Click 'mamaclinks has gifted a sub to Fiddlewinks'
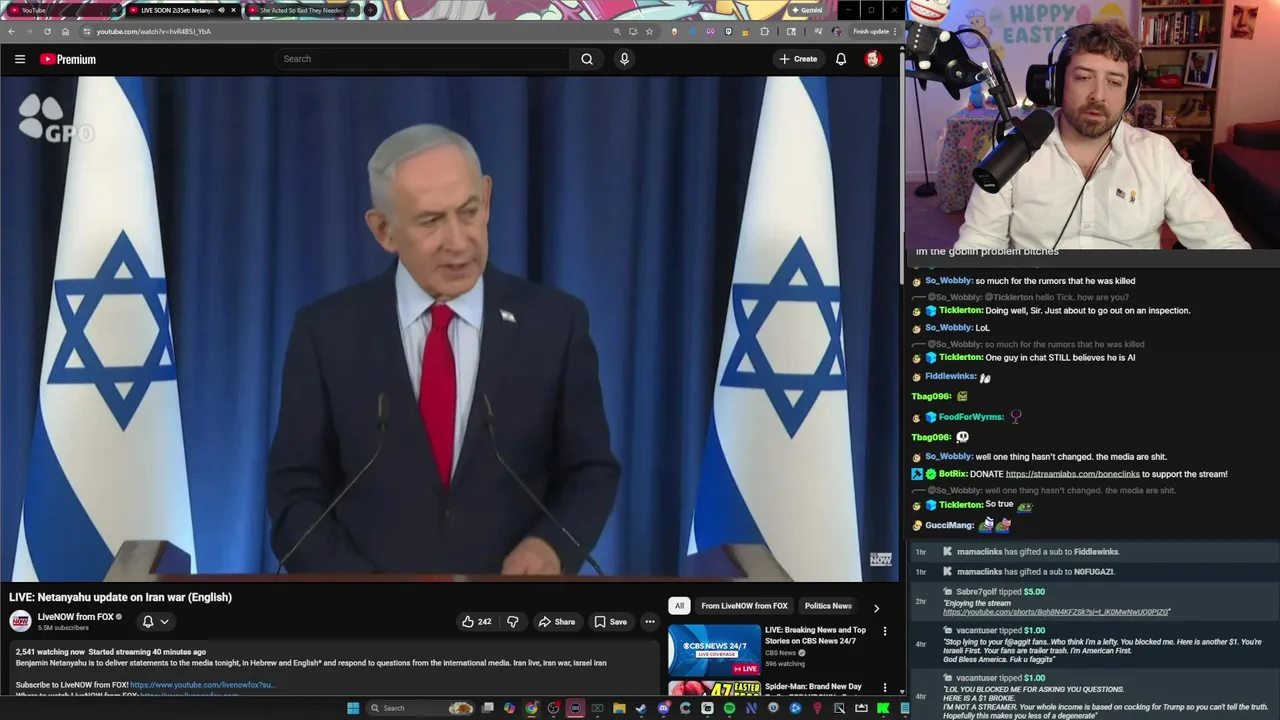1280x720 pixels. tap(1037, 552)
